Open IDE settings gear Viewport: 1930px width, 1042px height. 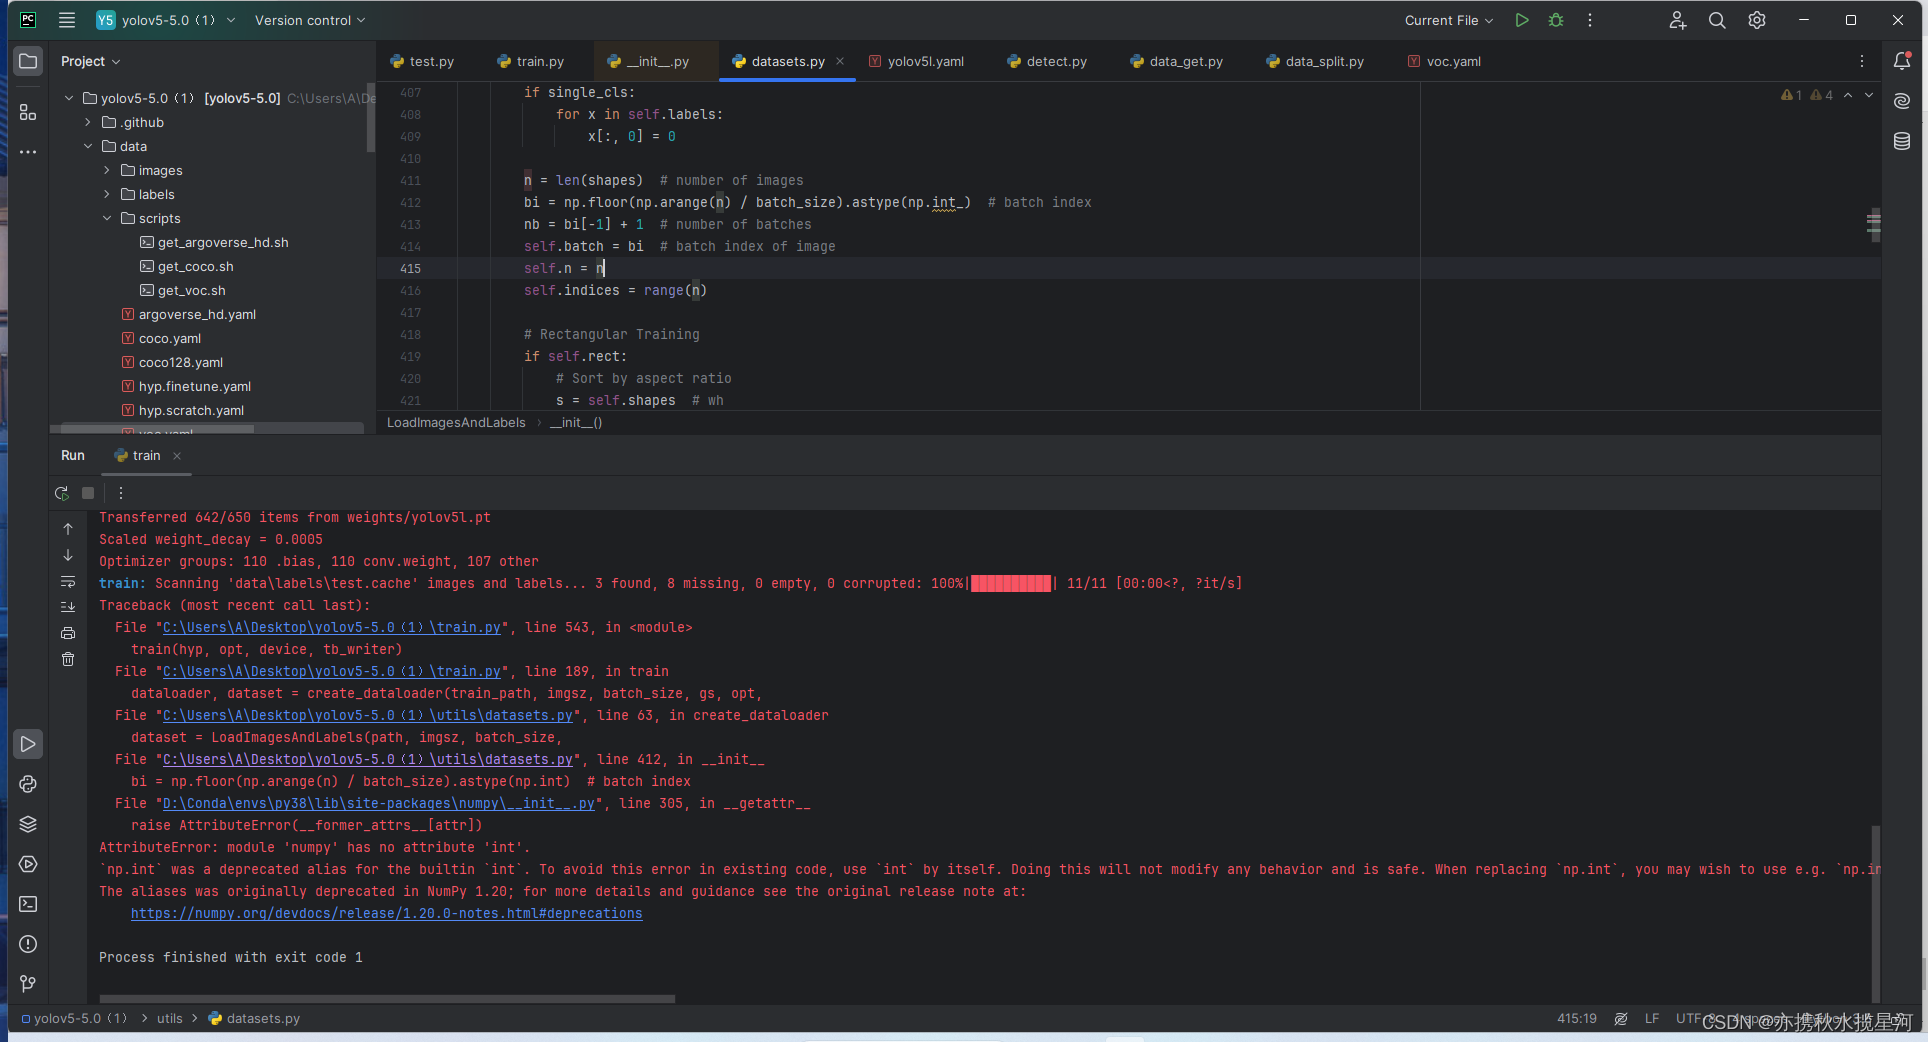[1757, 20]
